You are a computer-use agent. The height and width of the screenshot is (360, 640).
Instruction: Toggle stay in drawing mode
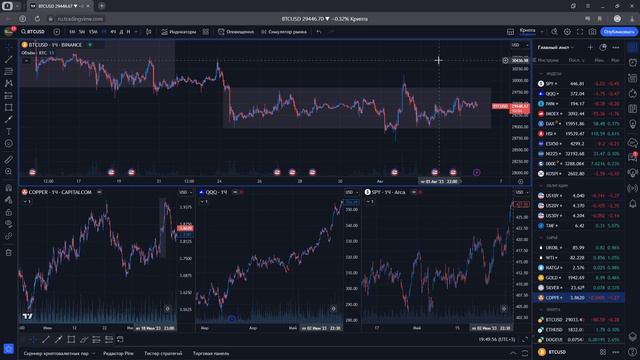(9, 200)
